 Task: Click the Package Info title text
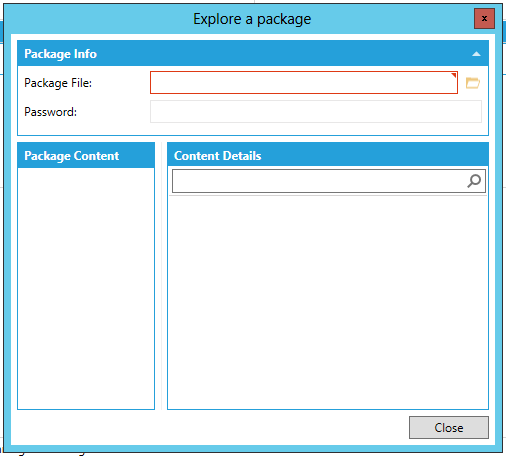[60, 54]
